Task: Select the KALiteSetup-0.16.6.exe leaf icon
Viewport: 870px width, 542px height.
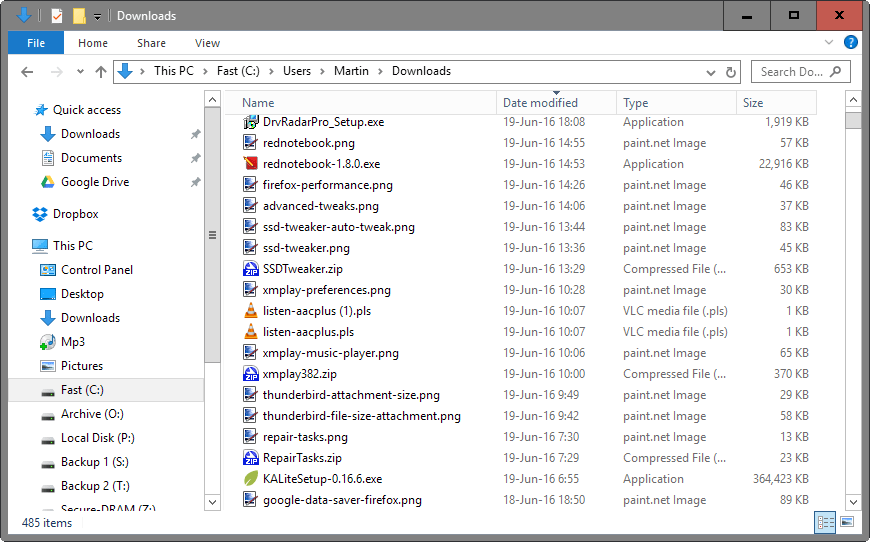Action: pos(251,479)
